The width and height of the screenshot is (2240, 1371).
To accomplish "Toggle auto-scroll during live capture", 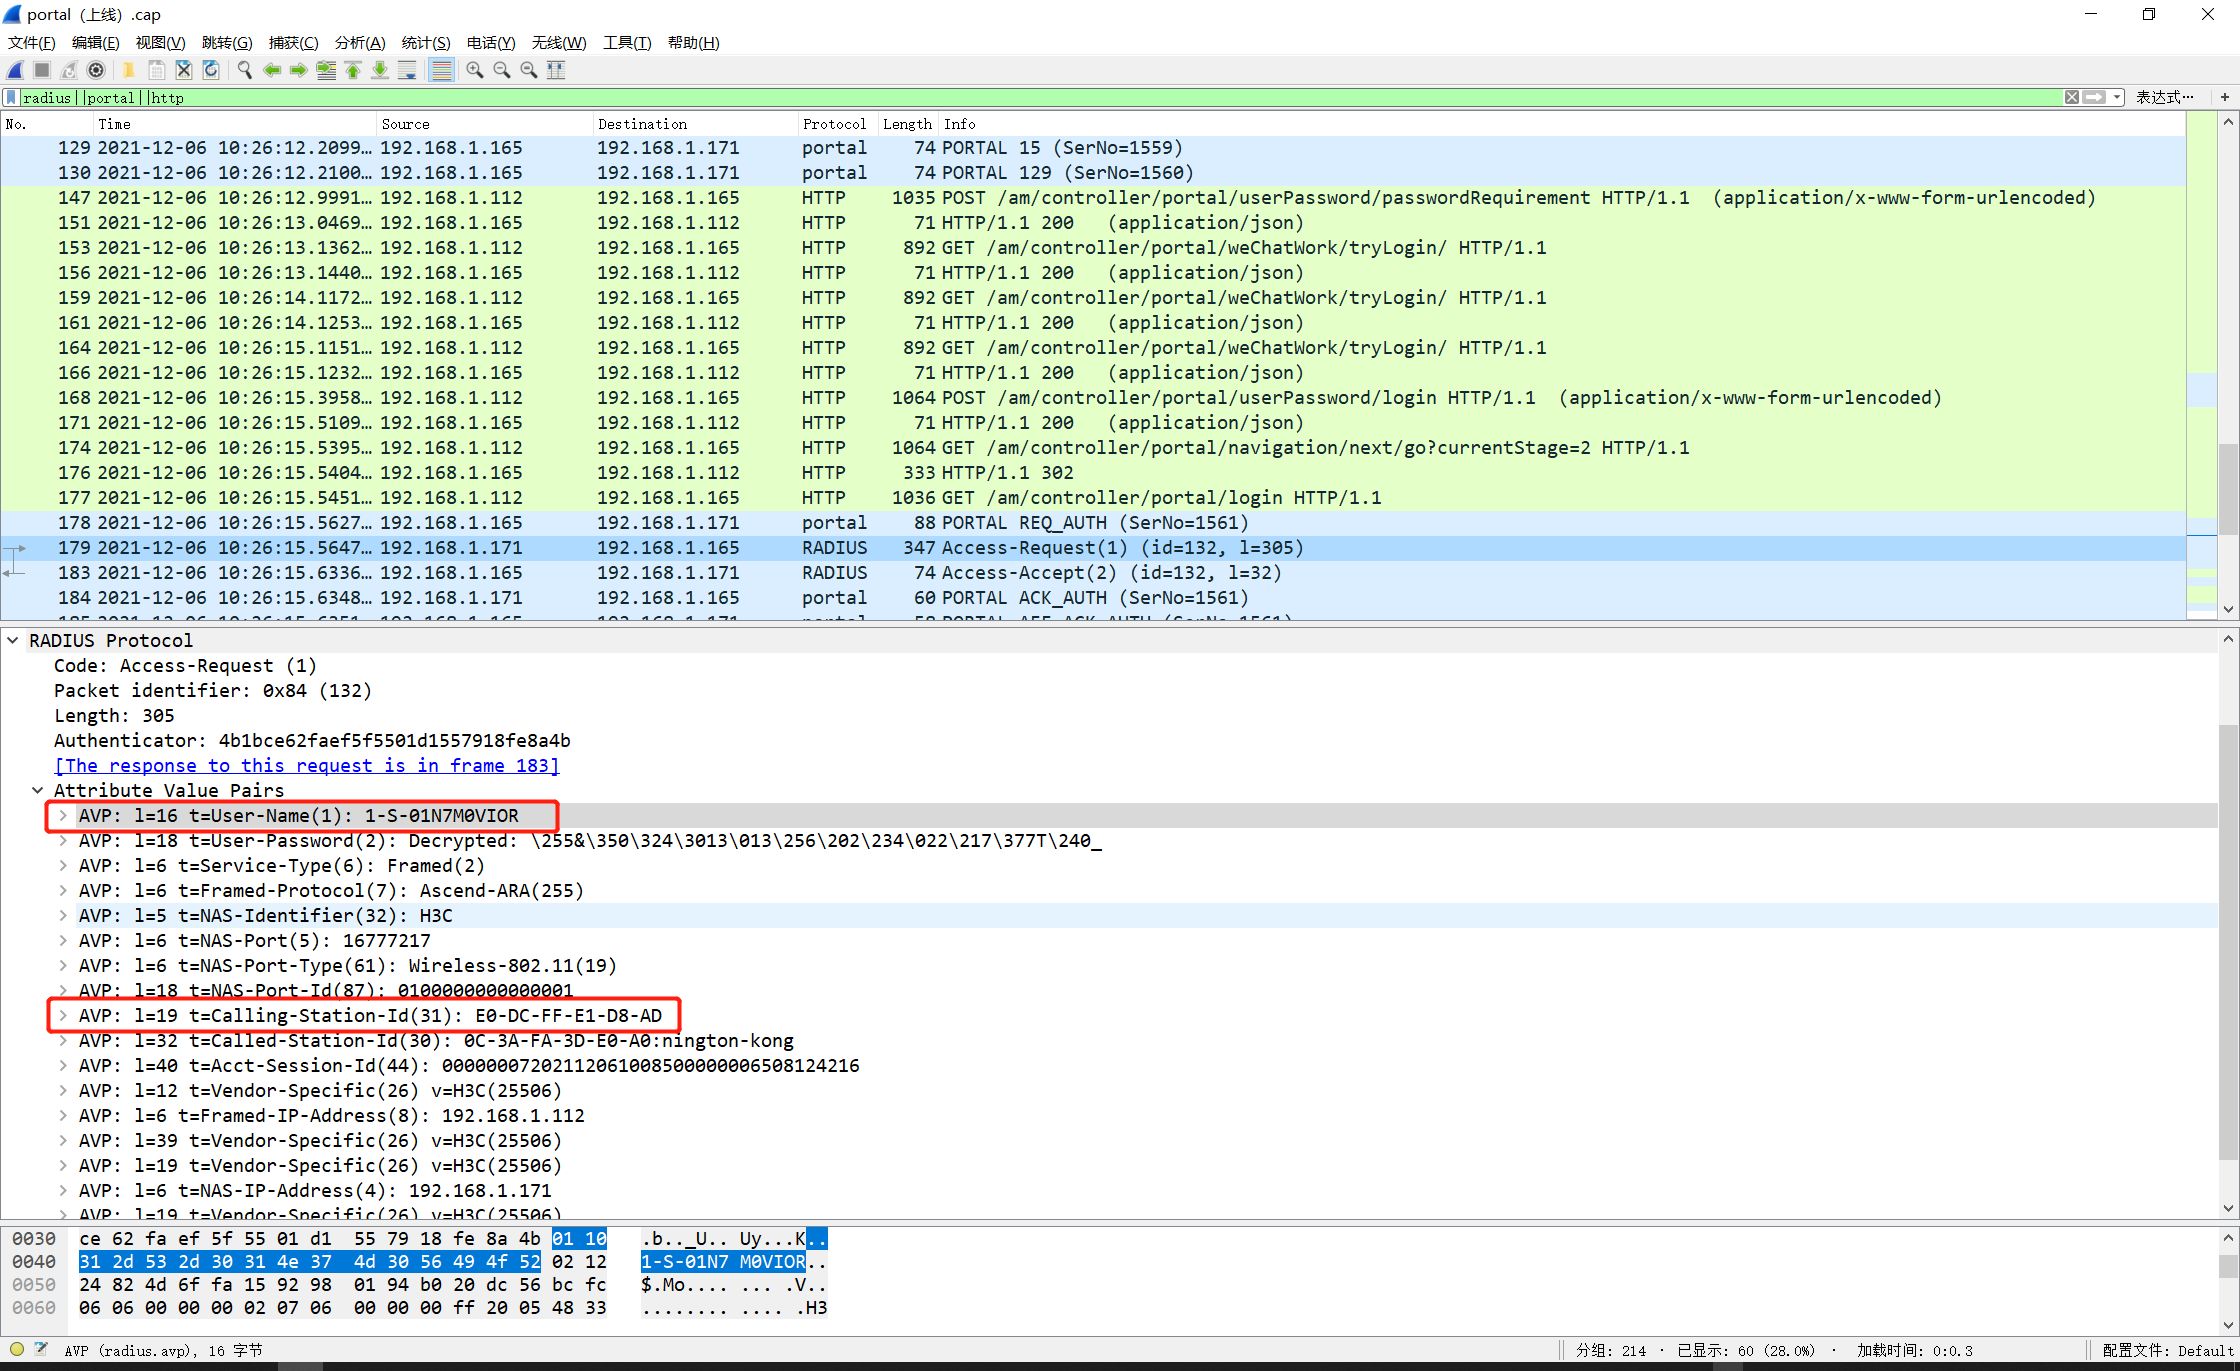I will pos(407,70).
